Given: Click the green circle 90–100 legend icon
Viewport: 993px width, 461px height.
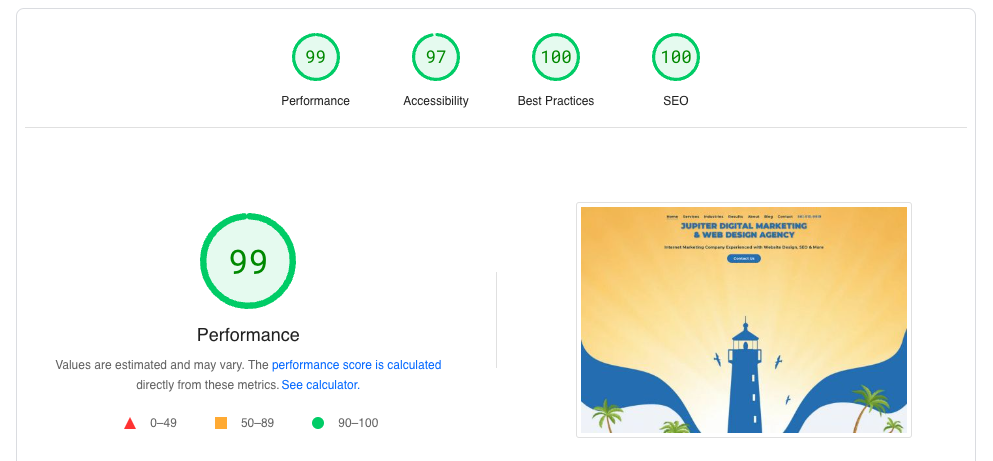Looking at the screenshot, I should tap(318, 423).
